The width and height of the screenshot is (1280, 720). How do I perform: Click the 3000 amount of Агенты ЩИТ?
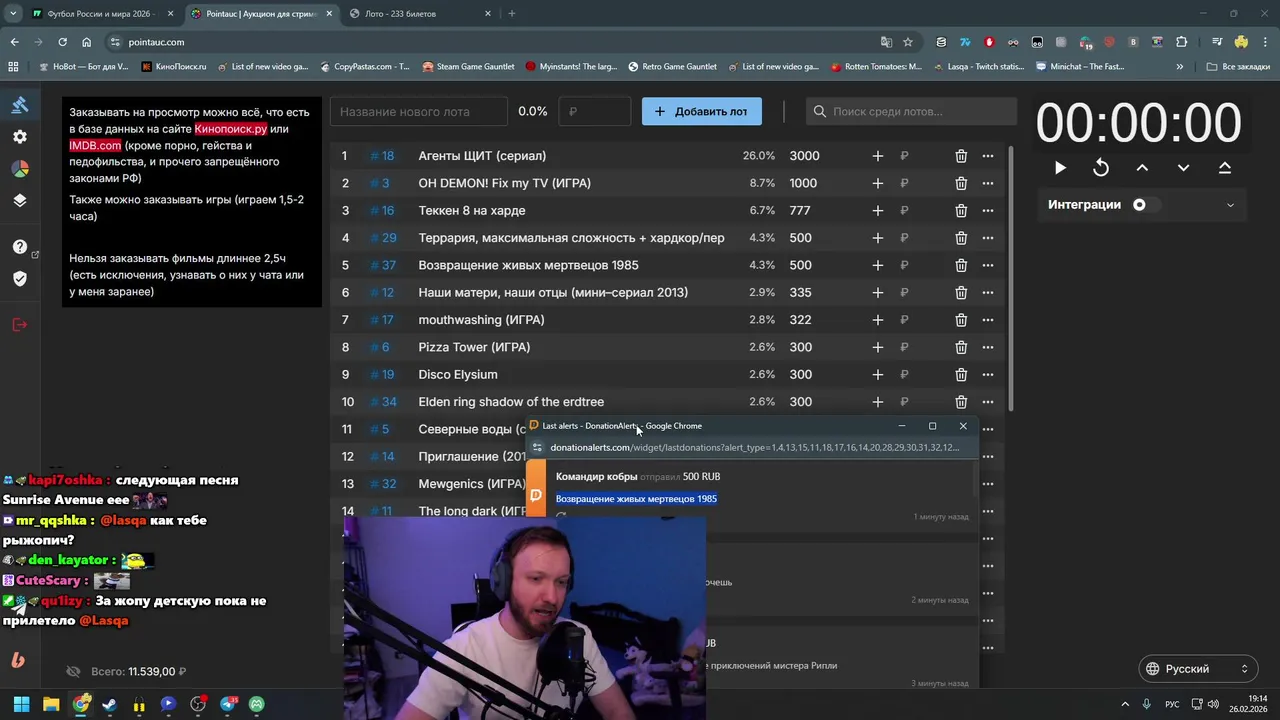[804, 156]
